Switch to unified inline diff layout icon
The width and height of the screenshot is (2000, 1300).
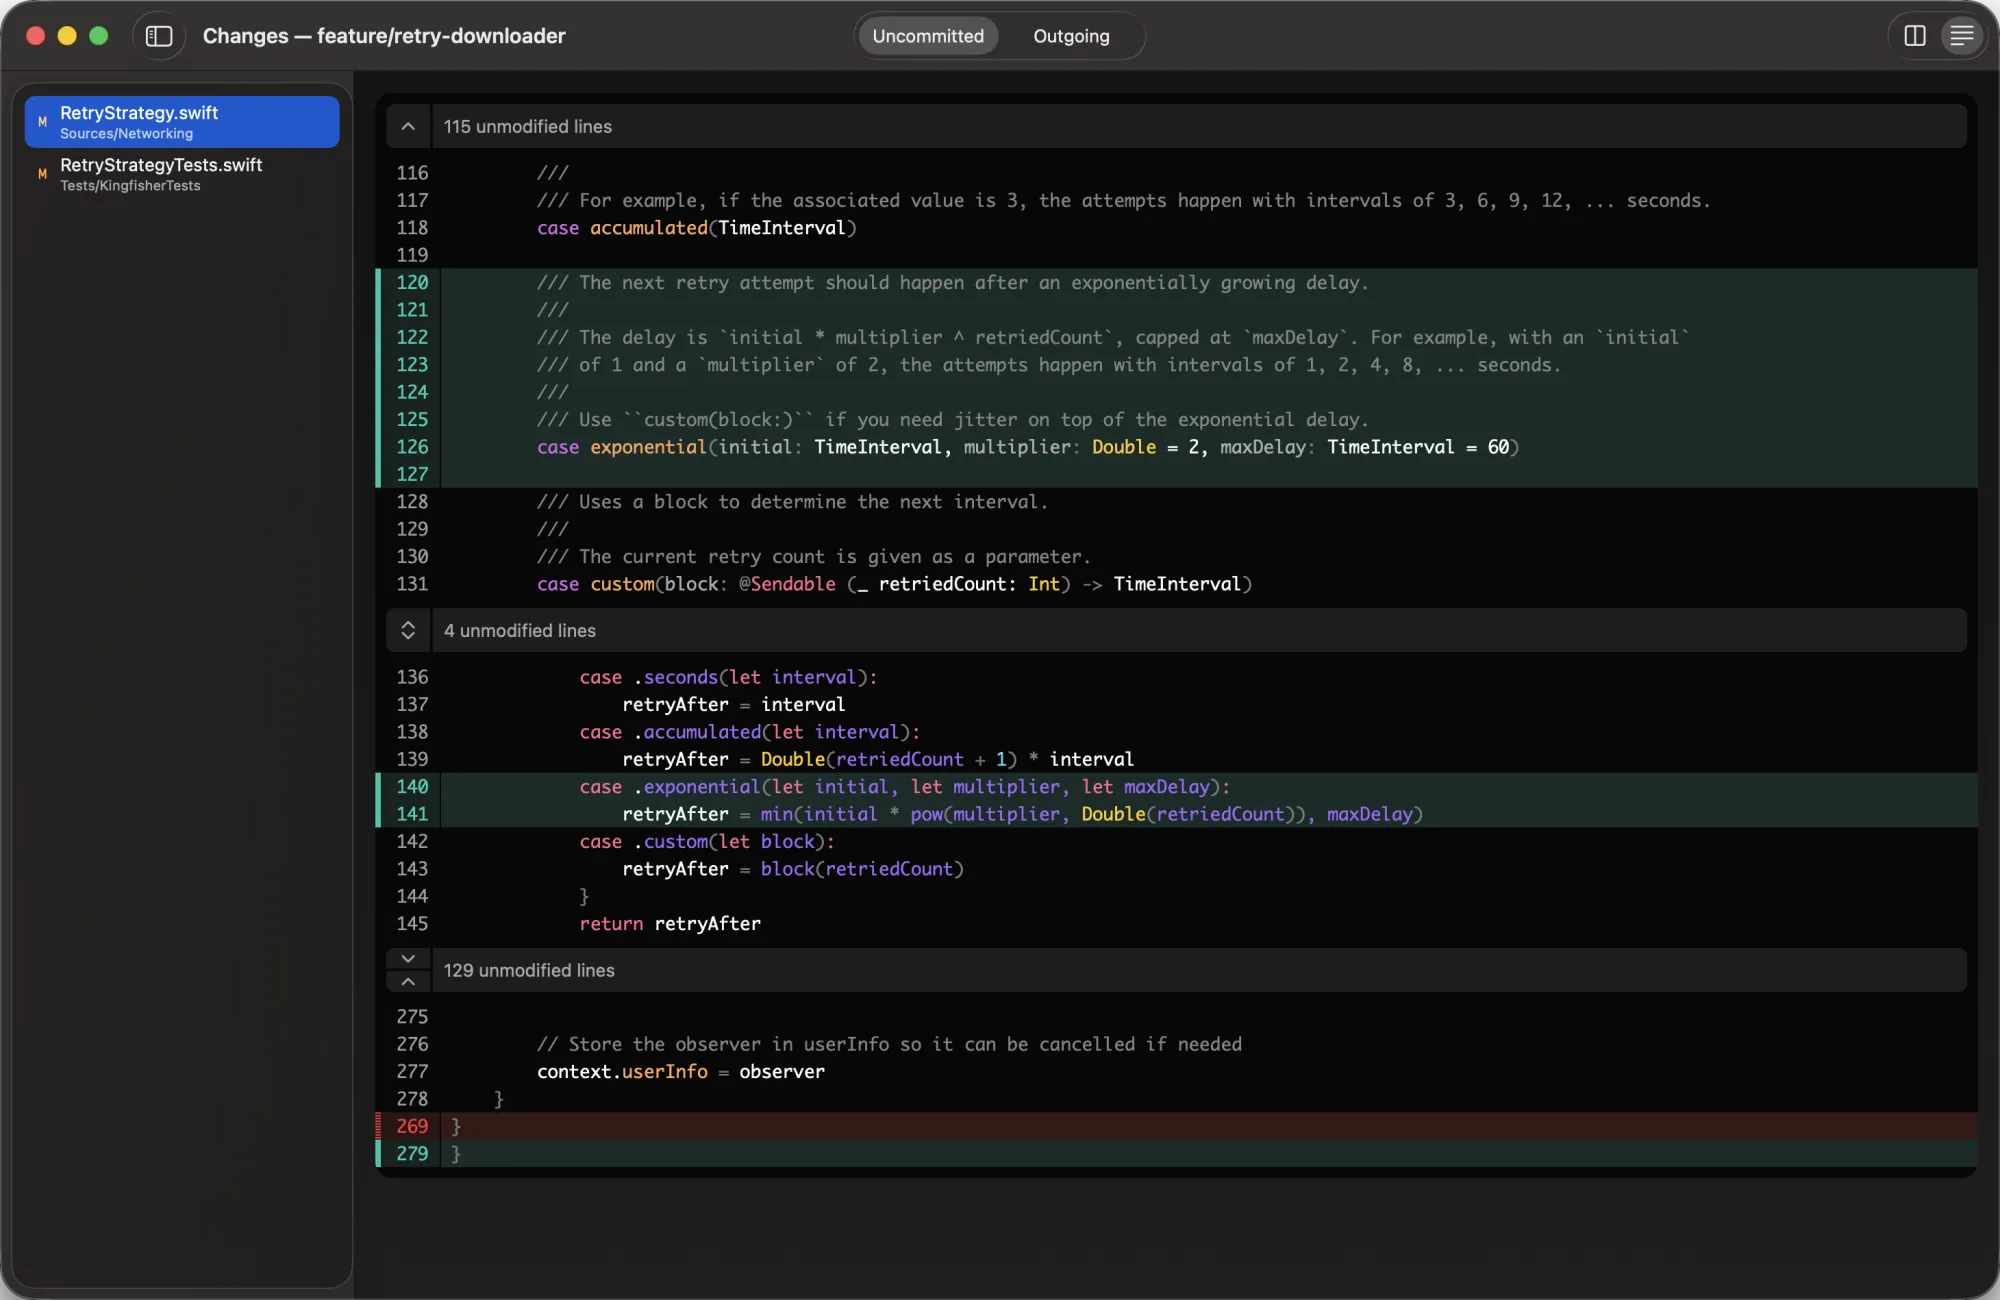pos(1962,36)
